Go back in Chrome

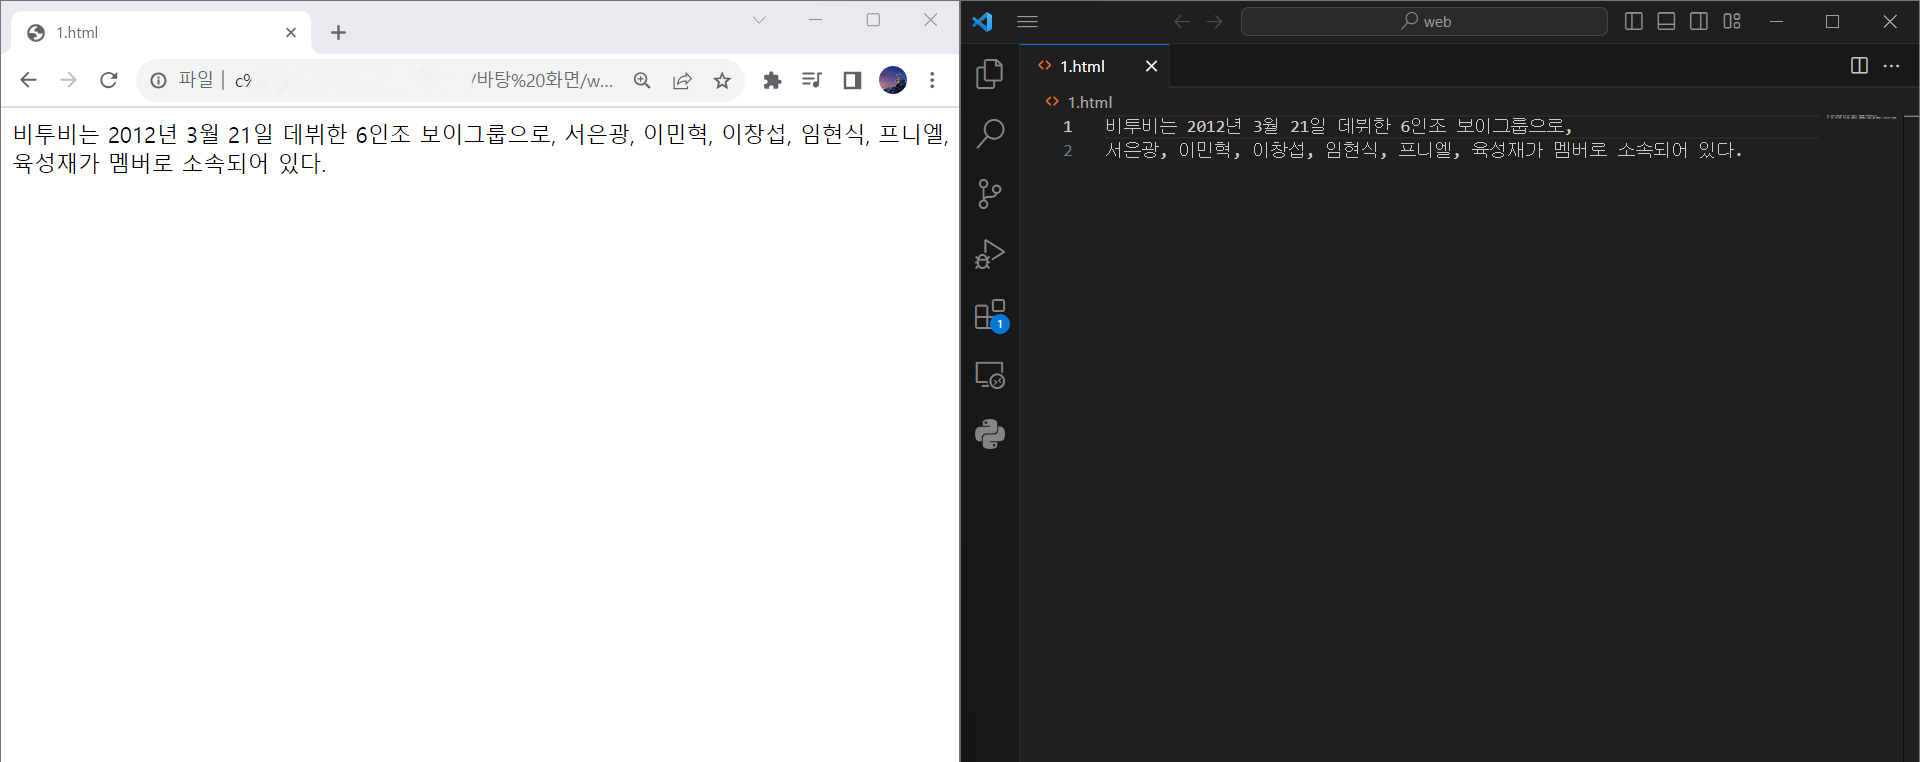pyautogui.click(x=28, y=80)
